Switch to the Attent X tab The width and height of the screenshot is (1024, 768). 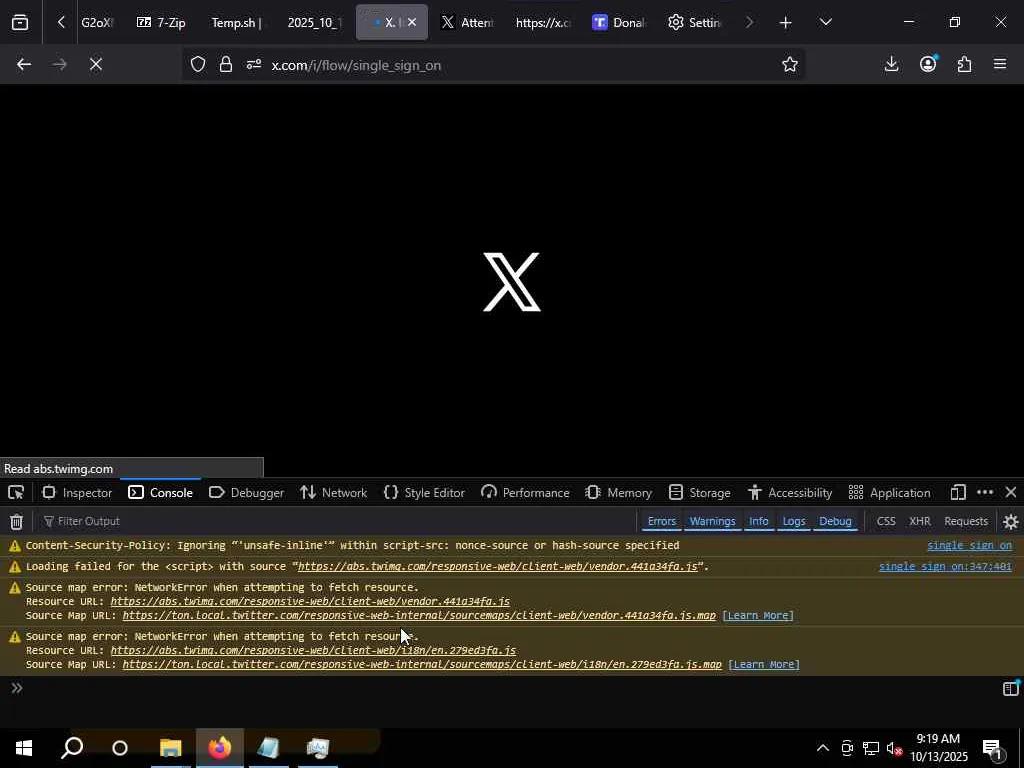467,22
